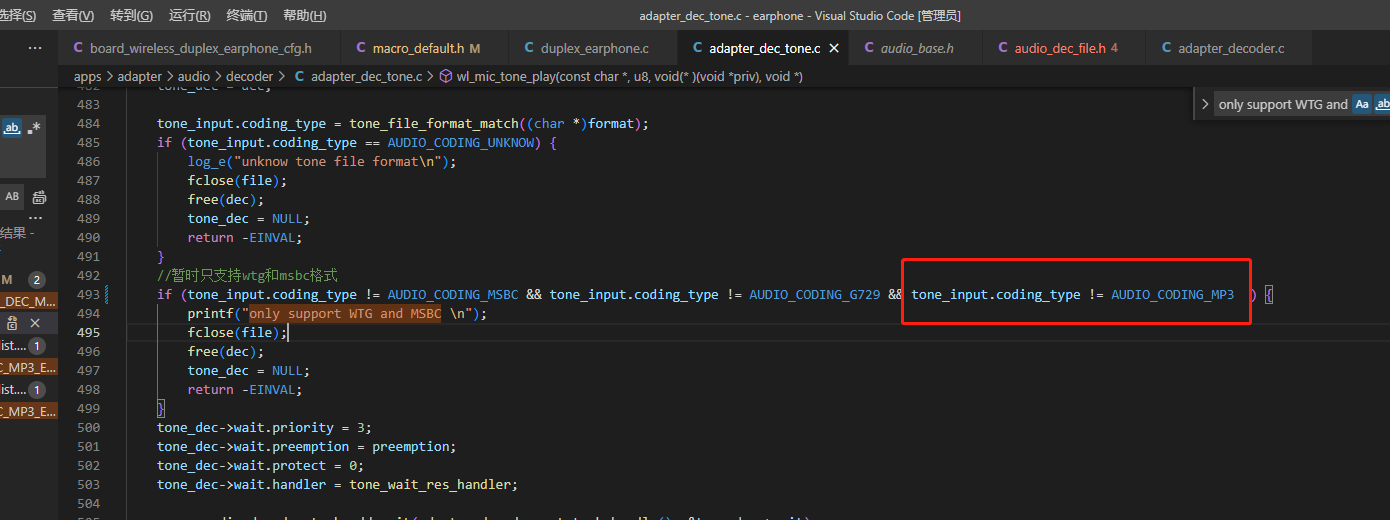Click the 'apps' breadcrumb
This screenshot has width=1390, height=520.
(88, 76)
